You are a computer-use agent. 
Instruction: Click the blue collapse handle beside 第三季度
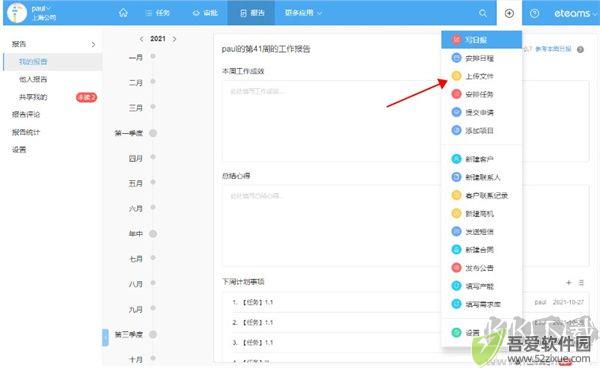105,337
